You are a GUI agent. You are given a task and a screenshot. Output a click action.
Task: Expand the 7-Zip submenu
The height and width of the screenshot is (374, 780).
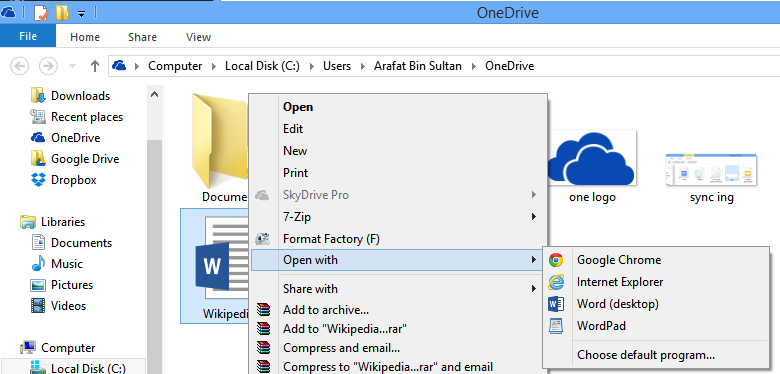[x=398, y=217]
